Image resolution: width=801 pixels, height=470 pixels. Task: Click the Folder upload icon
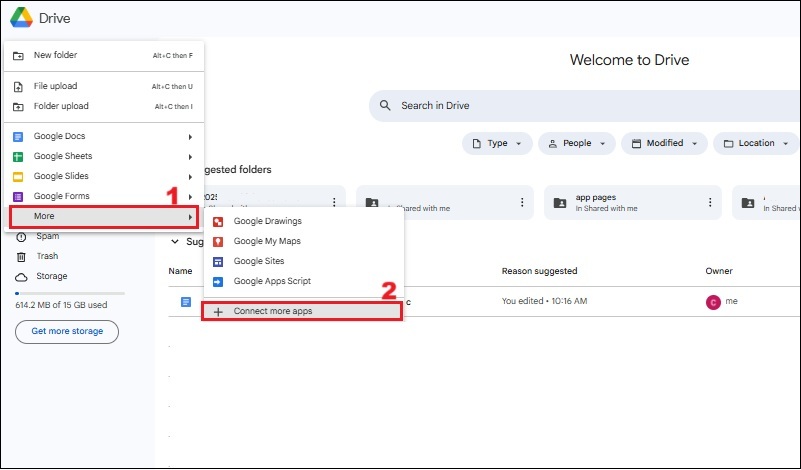coord(18,107)
